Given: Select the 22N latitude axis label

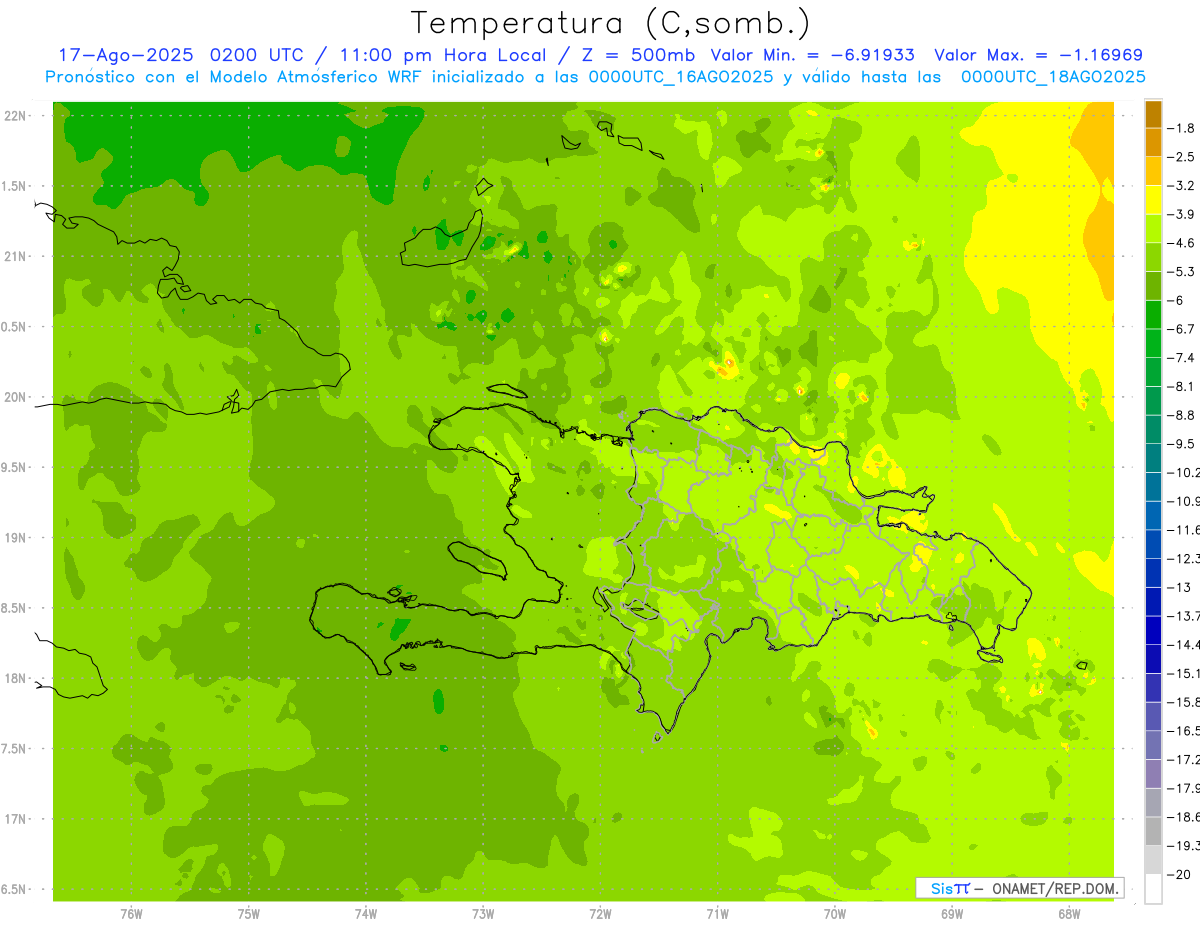Looking at the screenshot, I should (x=15, y=116).
